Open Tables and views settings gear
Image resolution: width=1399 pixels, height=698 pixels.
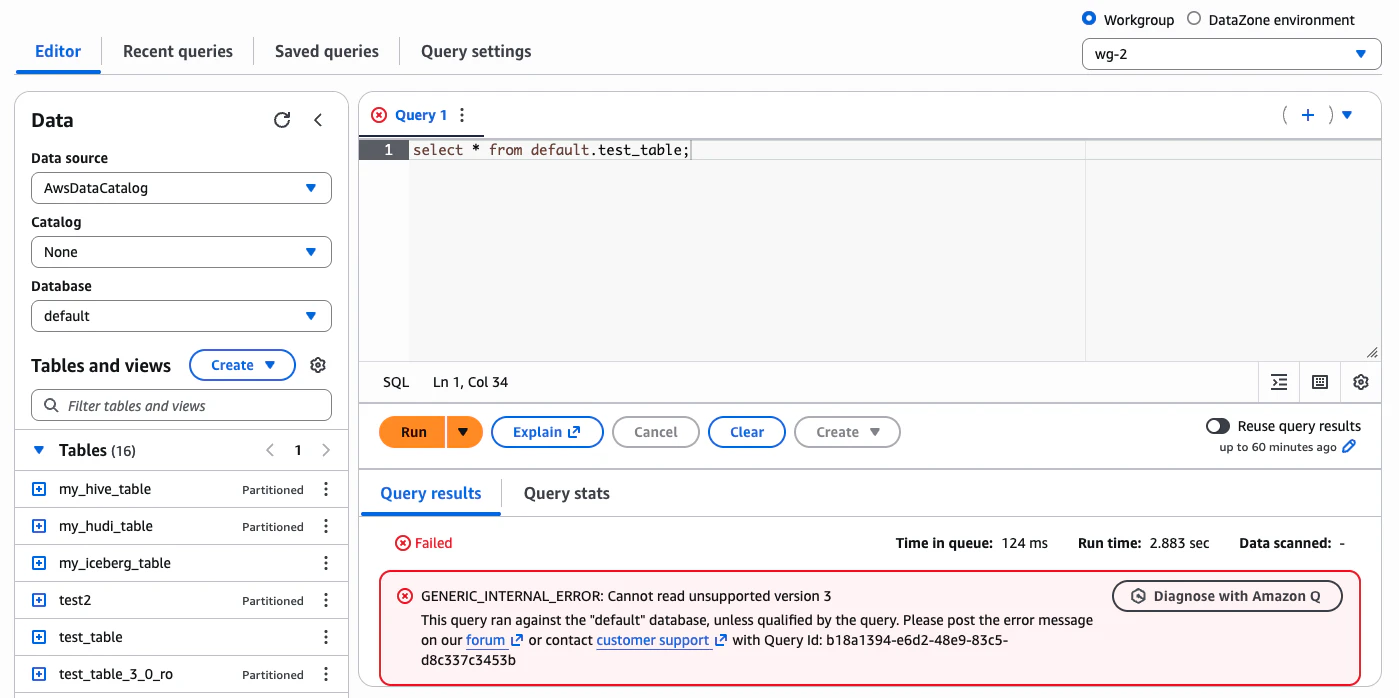[318, 365]
